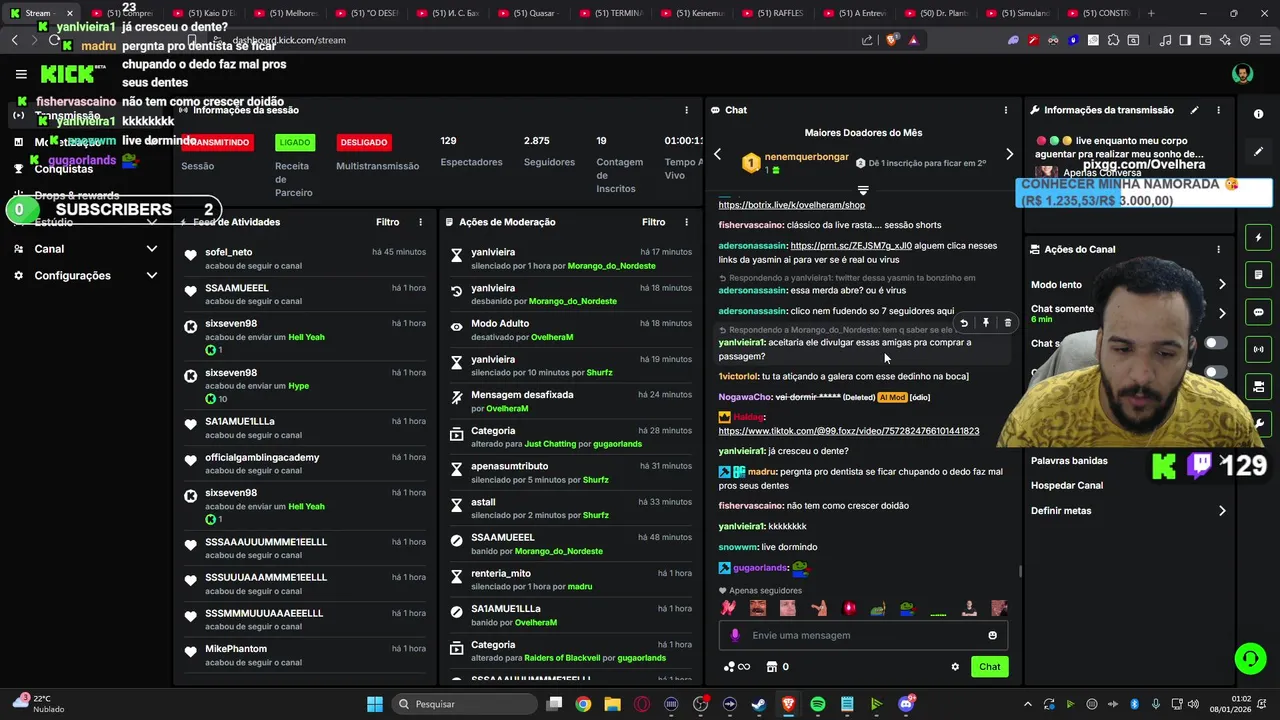1280x720 pixels.
Task: Open the prnt.sc link from adersonassasin
Action: (x=851, y=245)
